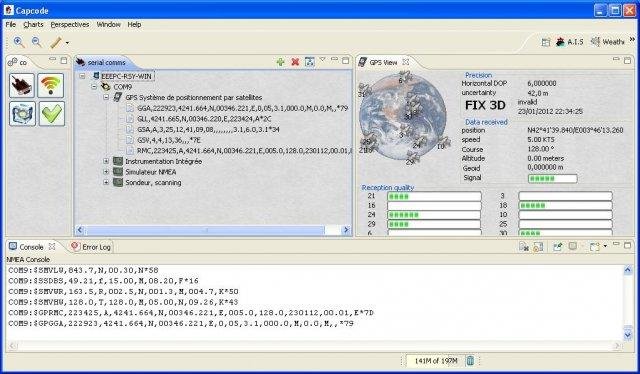The height and width of the screenshot is (374, 640).
Task: Click the display selected console icon
Action: pos(573,246)
